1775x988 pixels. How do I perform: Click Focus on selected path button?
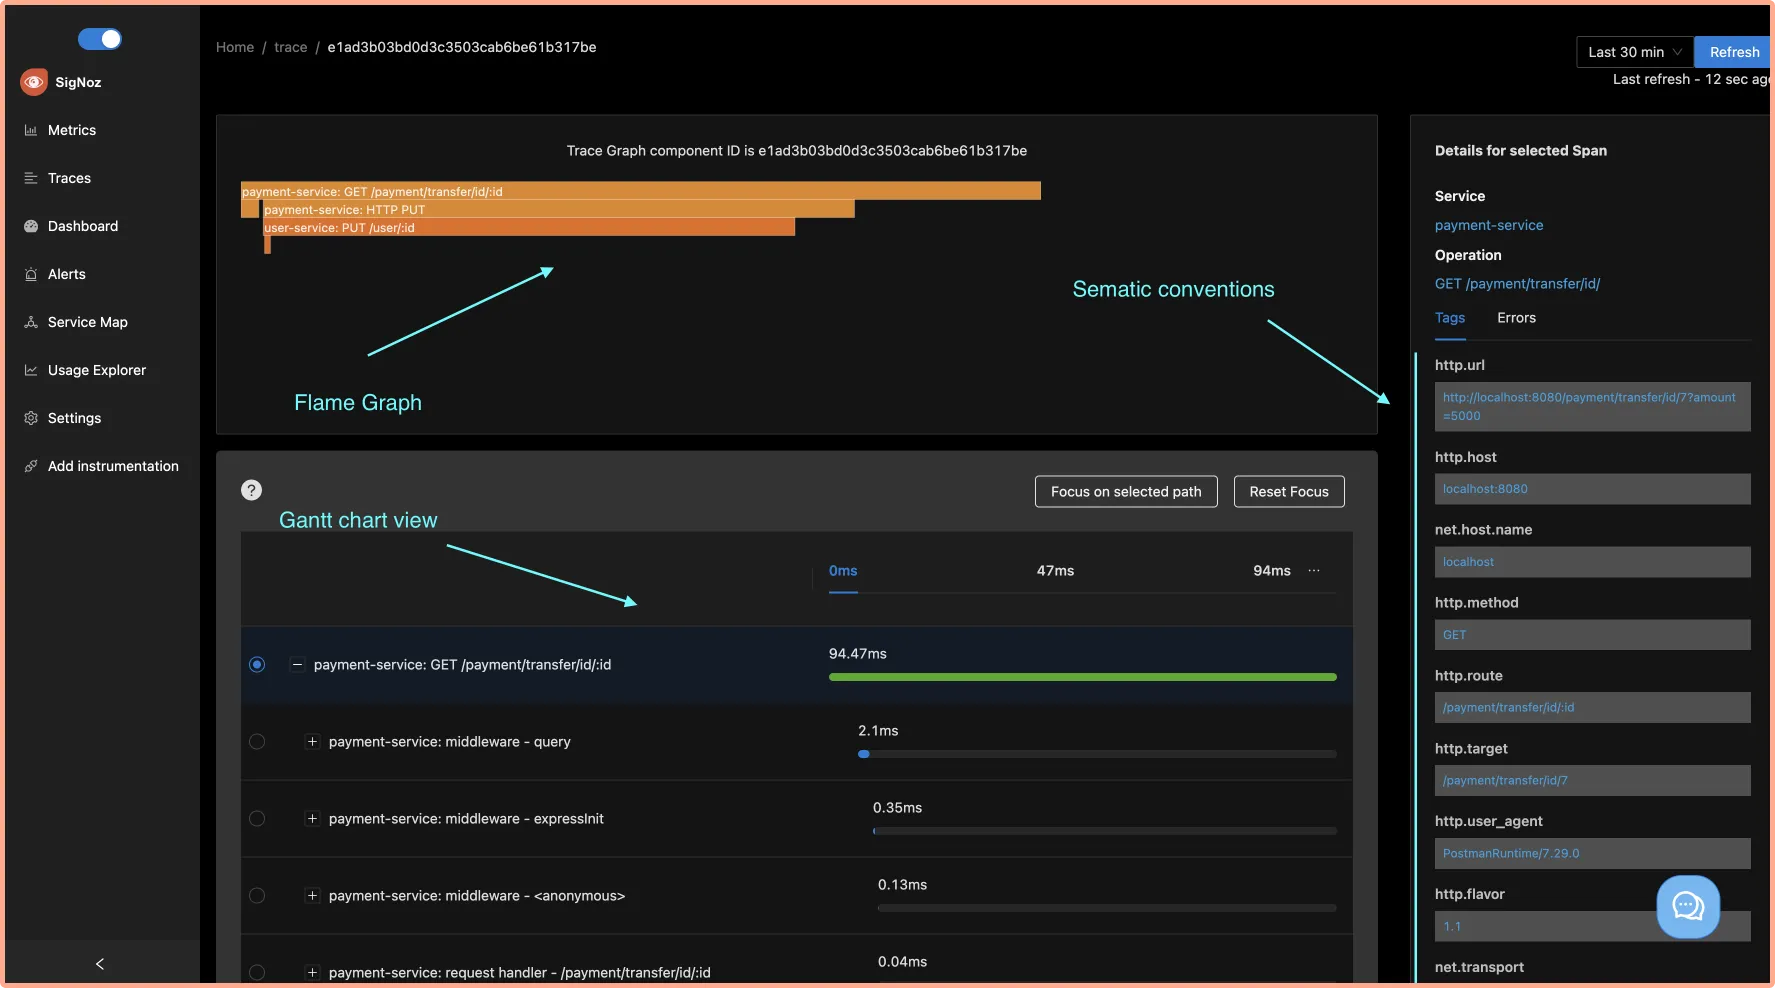(x=1126, y=492)
